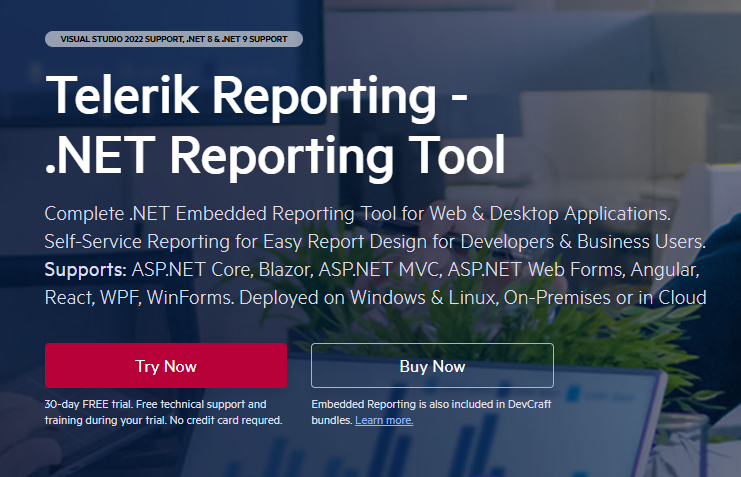Click the red Try Now button

click(166, 365)
